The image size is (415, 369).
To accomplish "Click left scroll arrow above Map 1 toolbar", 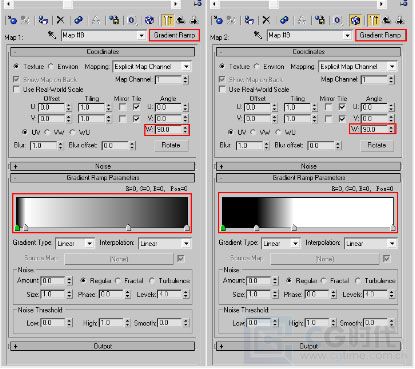I will (x=8, y=4).
